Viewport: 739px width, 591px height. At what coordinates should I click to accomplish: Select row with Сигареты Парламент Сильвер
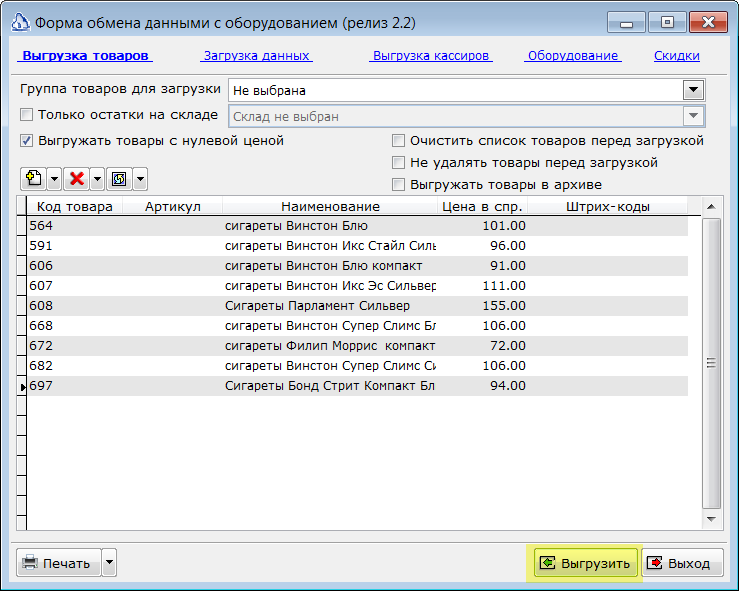[x=357, y=305]
